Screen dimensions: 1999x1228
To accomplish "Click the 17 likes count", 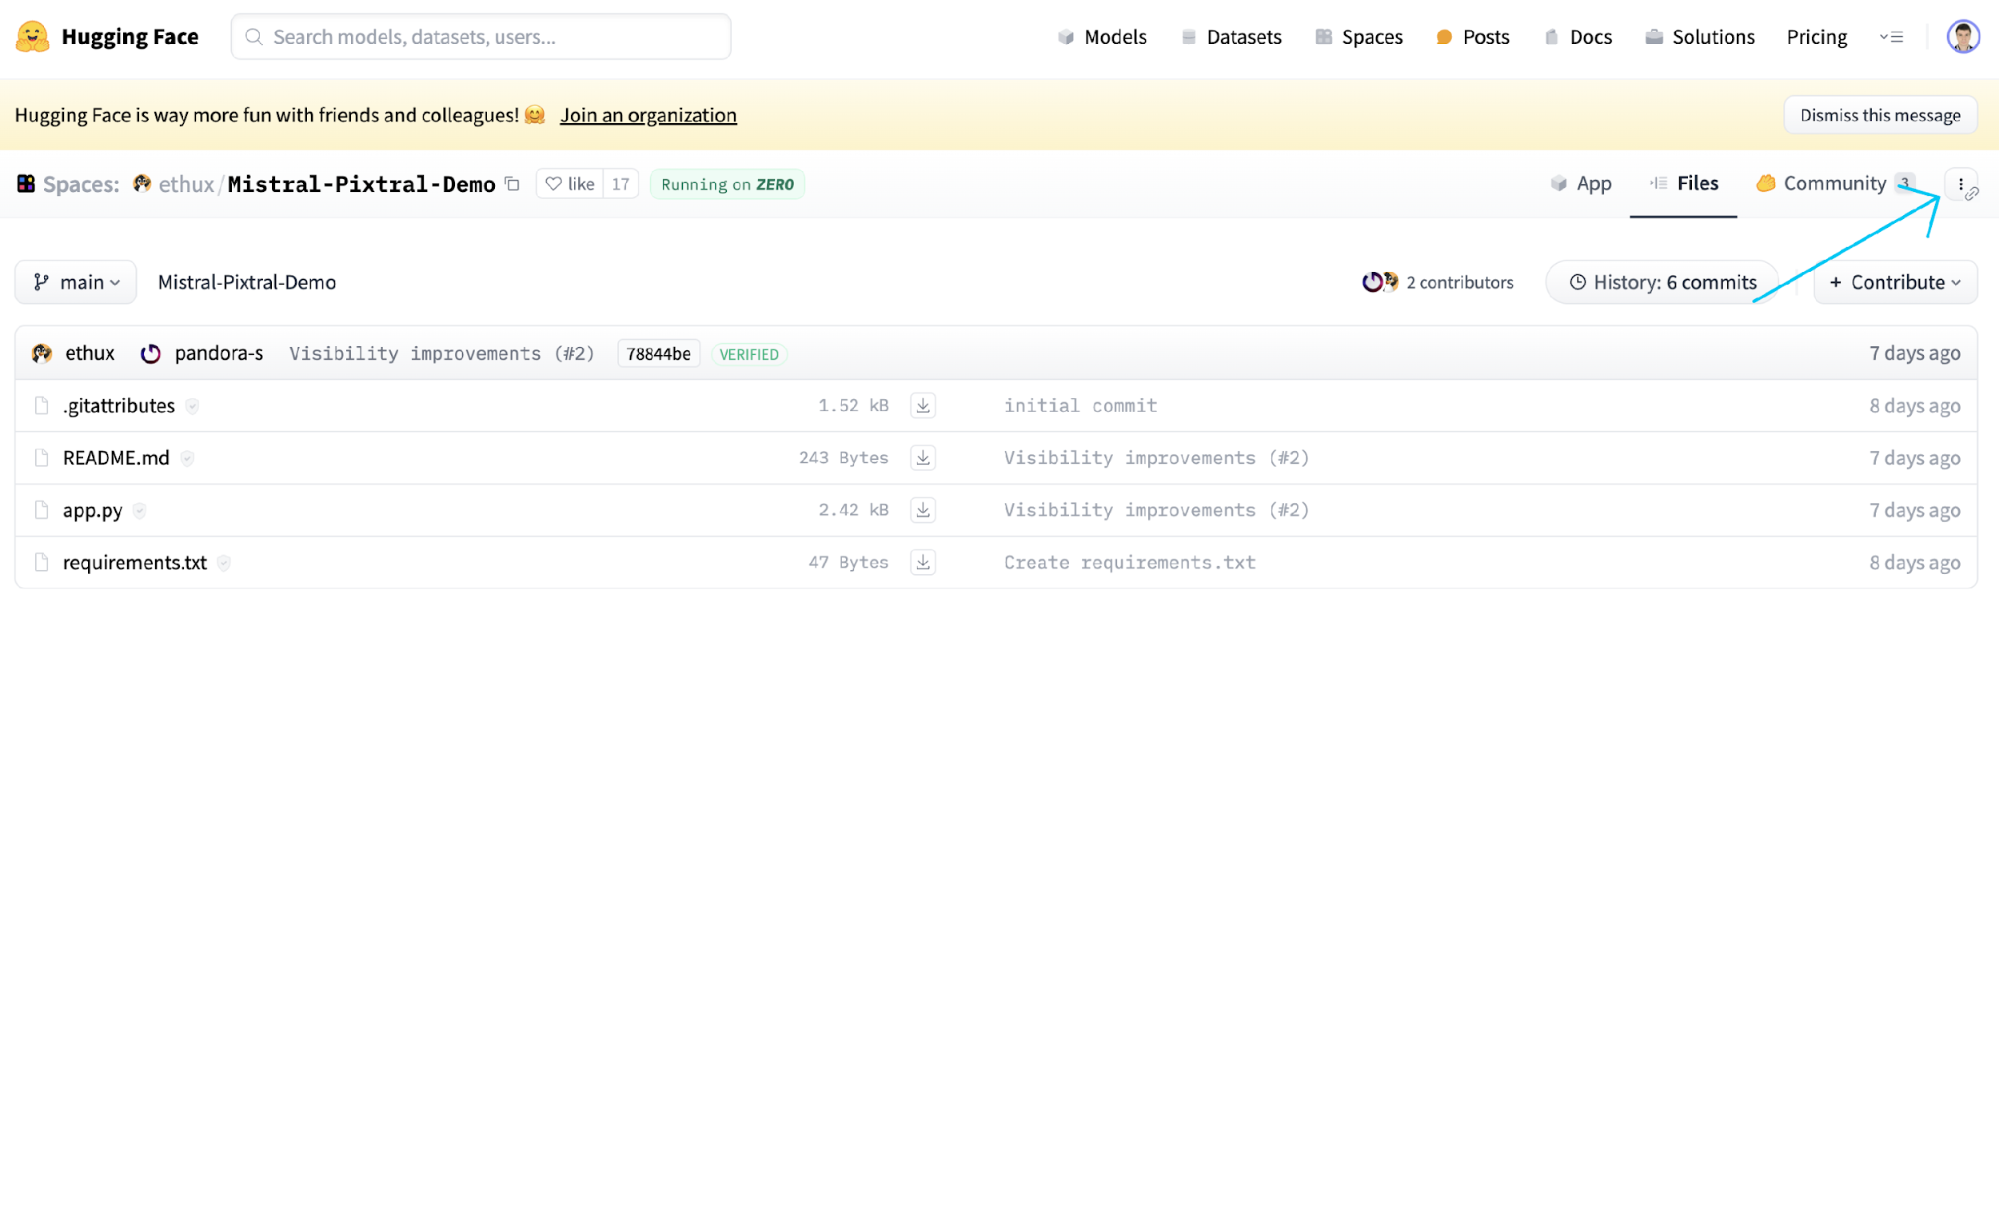I will 621,184.
